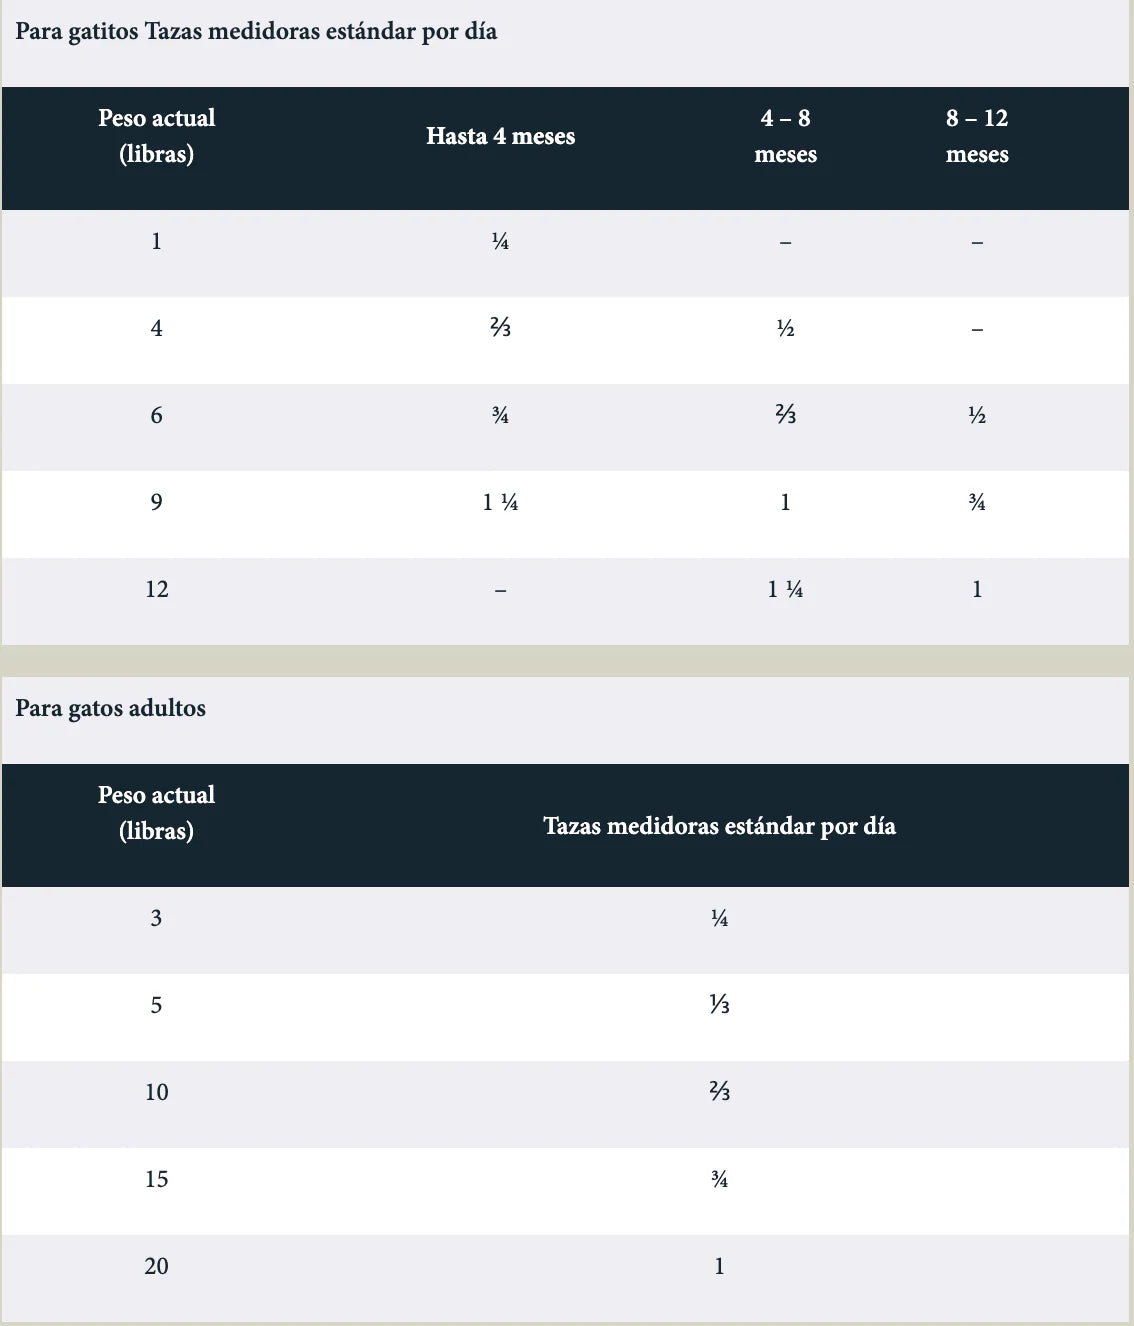Click the kitten weight 12 row label
The width and height of the screenshot is (1134, 1326).
(x=157, y=589)
